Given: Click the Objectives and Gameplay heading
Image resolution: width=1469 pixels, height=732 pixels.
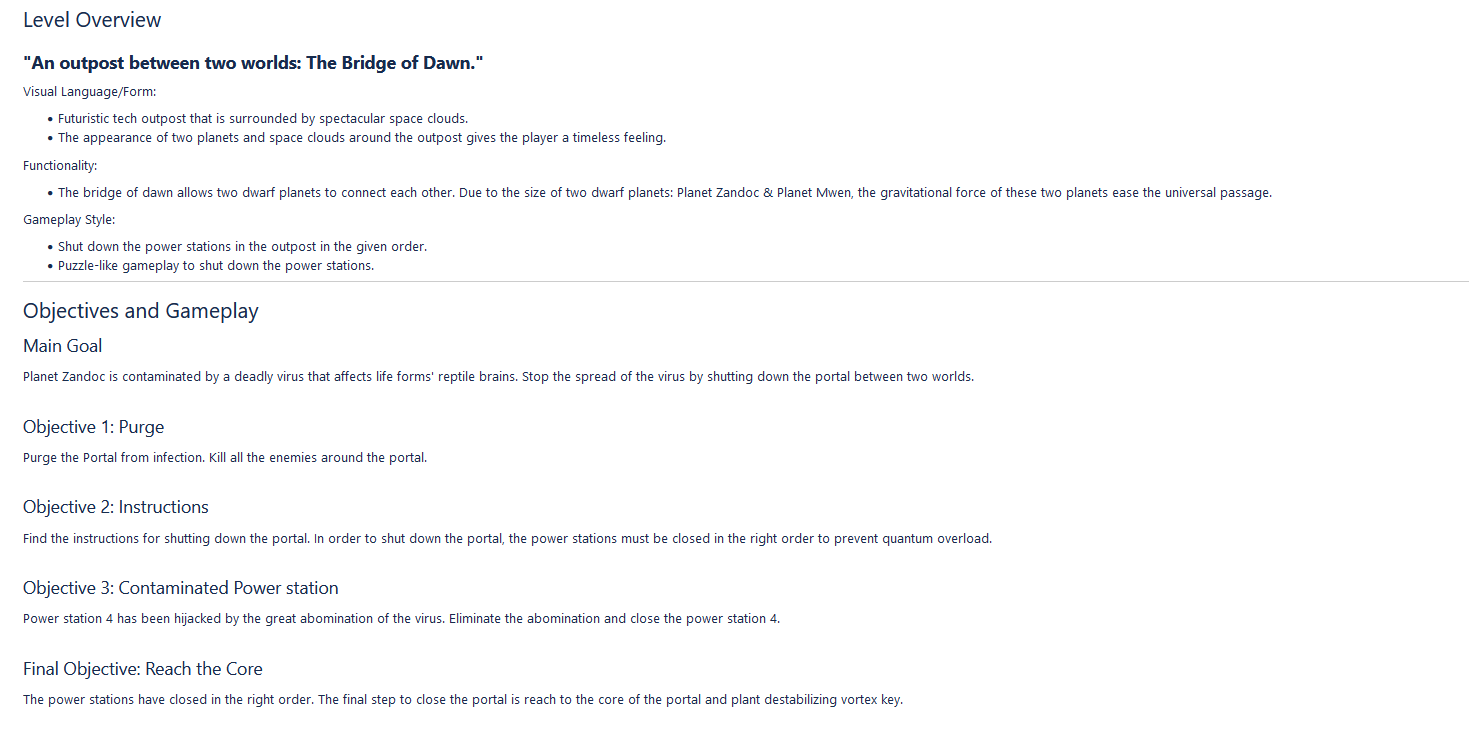Looking at the screenshot, I should pyautogui.click(x=140, y=311).
